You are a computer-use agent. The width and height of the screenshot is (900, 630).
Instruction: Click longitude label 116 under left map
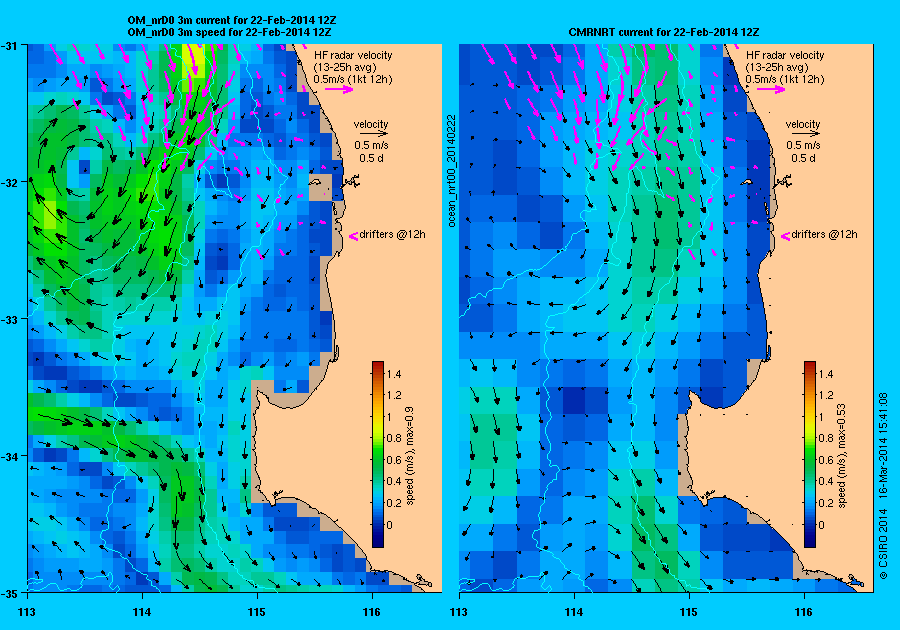click(x=371, y=612)
